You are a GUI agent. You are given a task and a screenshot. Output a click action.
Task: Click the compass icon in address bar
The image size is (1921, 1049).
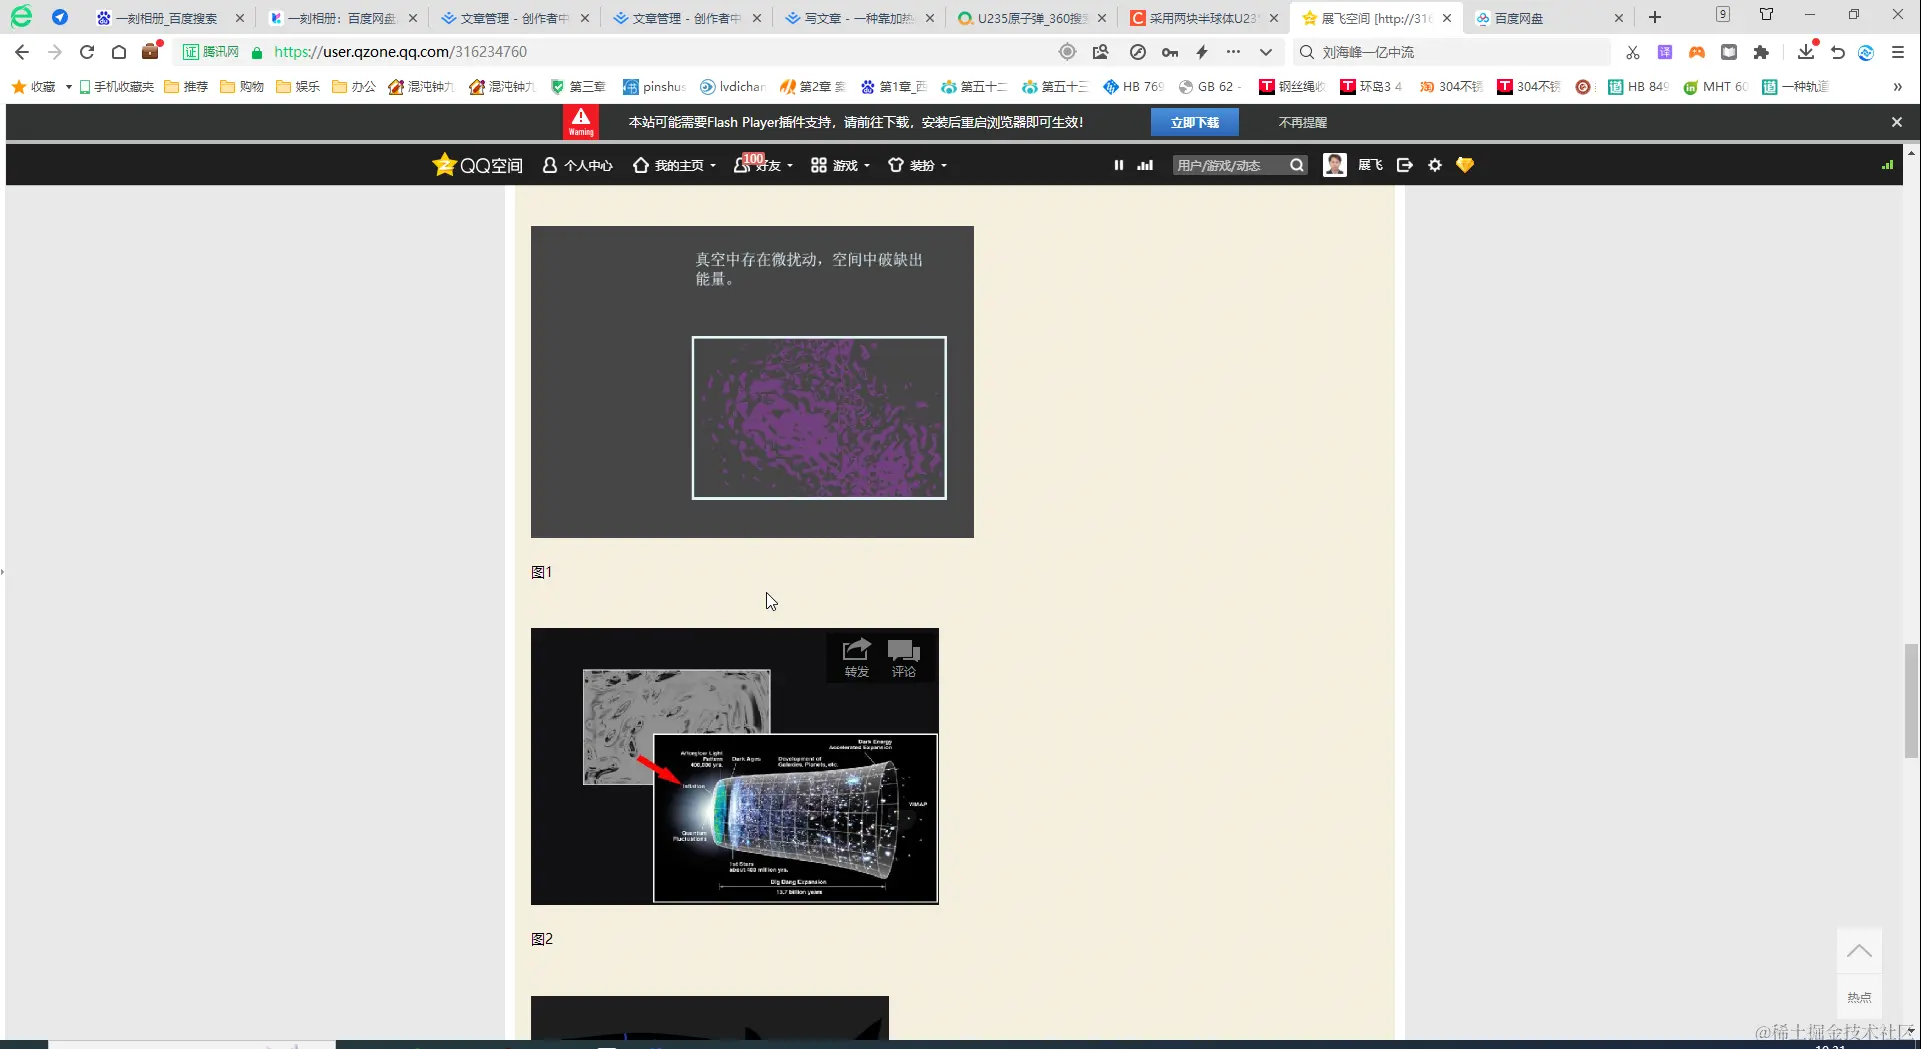click(x=1138, y=52)
